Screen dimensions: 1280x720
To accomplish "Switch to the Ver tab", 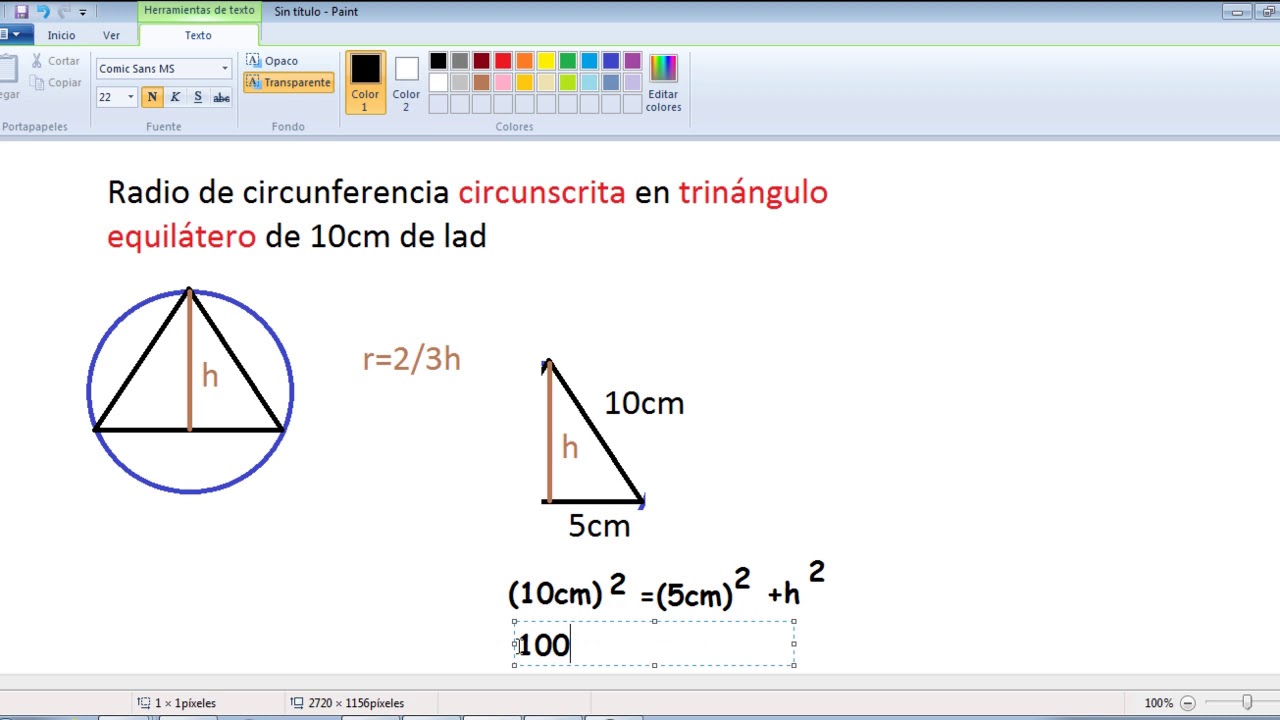I will click(x=111, y=35).
